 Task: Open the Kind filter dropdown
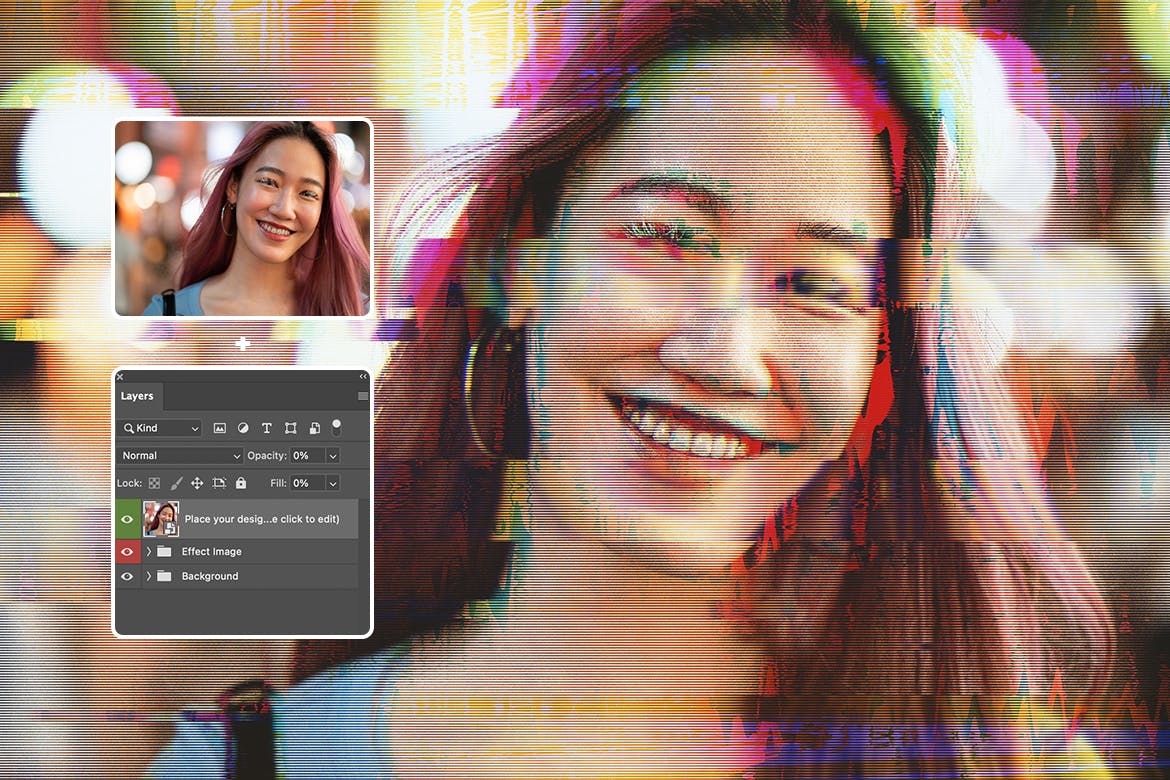(158, 428)
